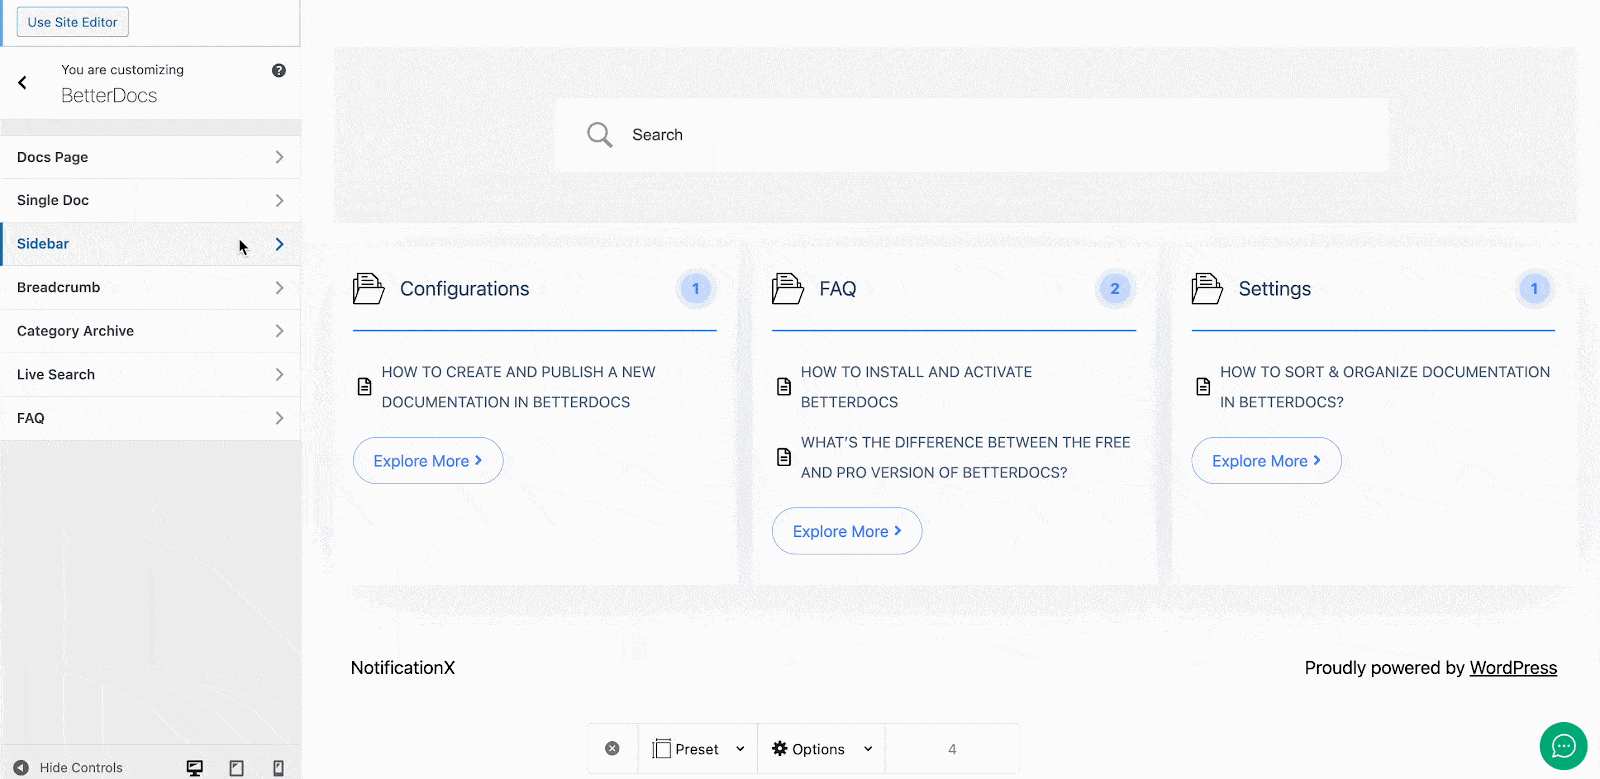Click the Settings doc count badge
Viewport: 1600px width, 779px height.
pyautogui.click(x=1534, y=289)
